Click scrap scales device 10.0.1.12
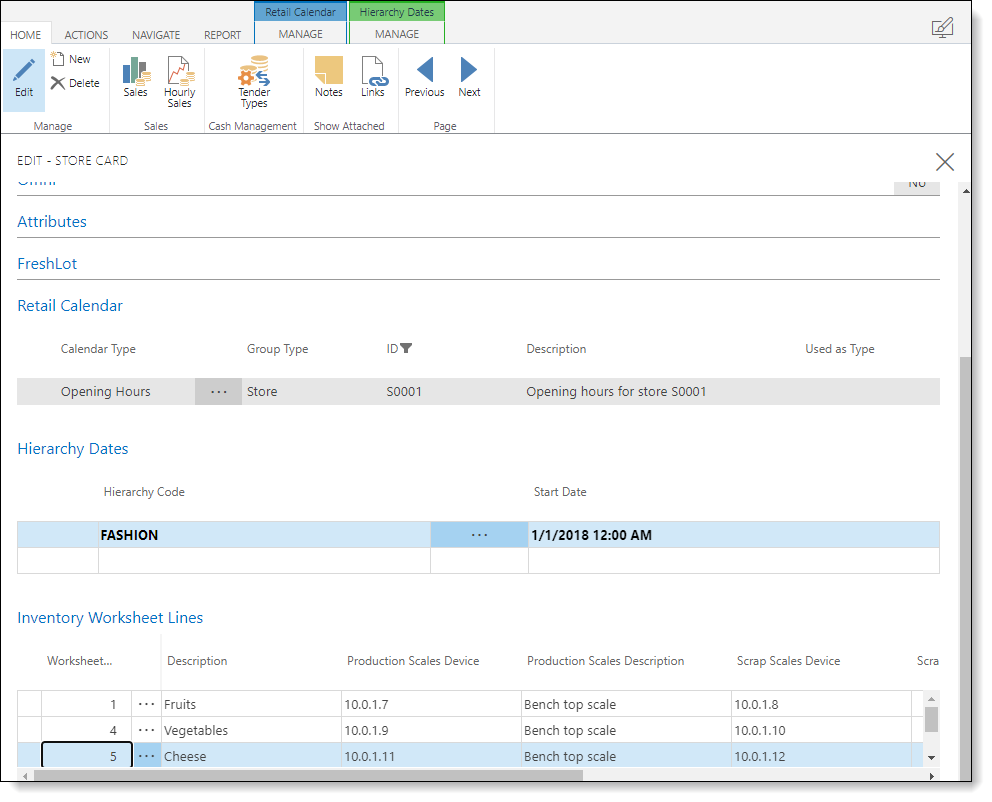 [821, 756]
